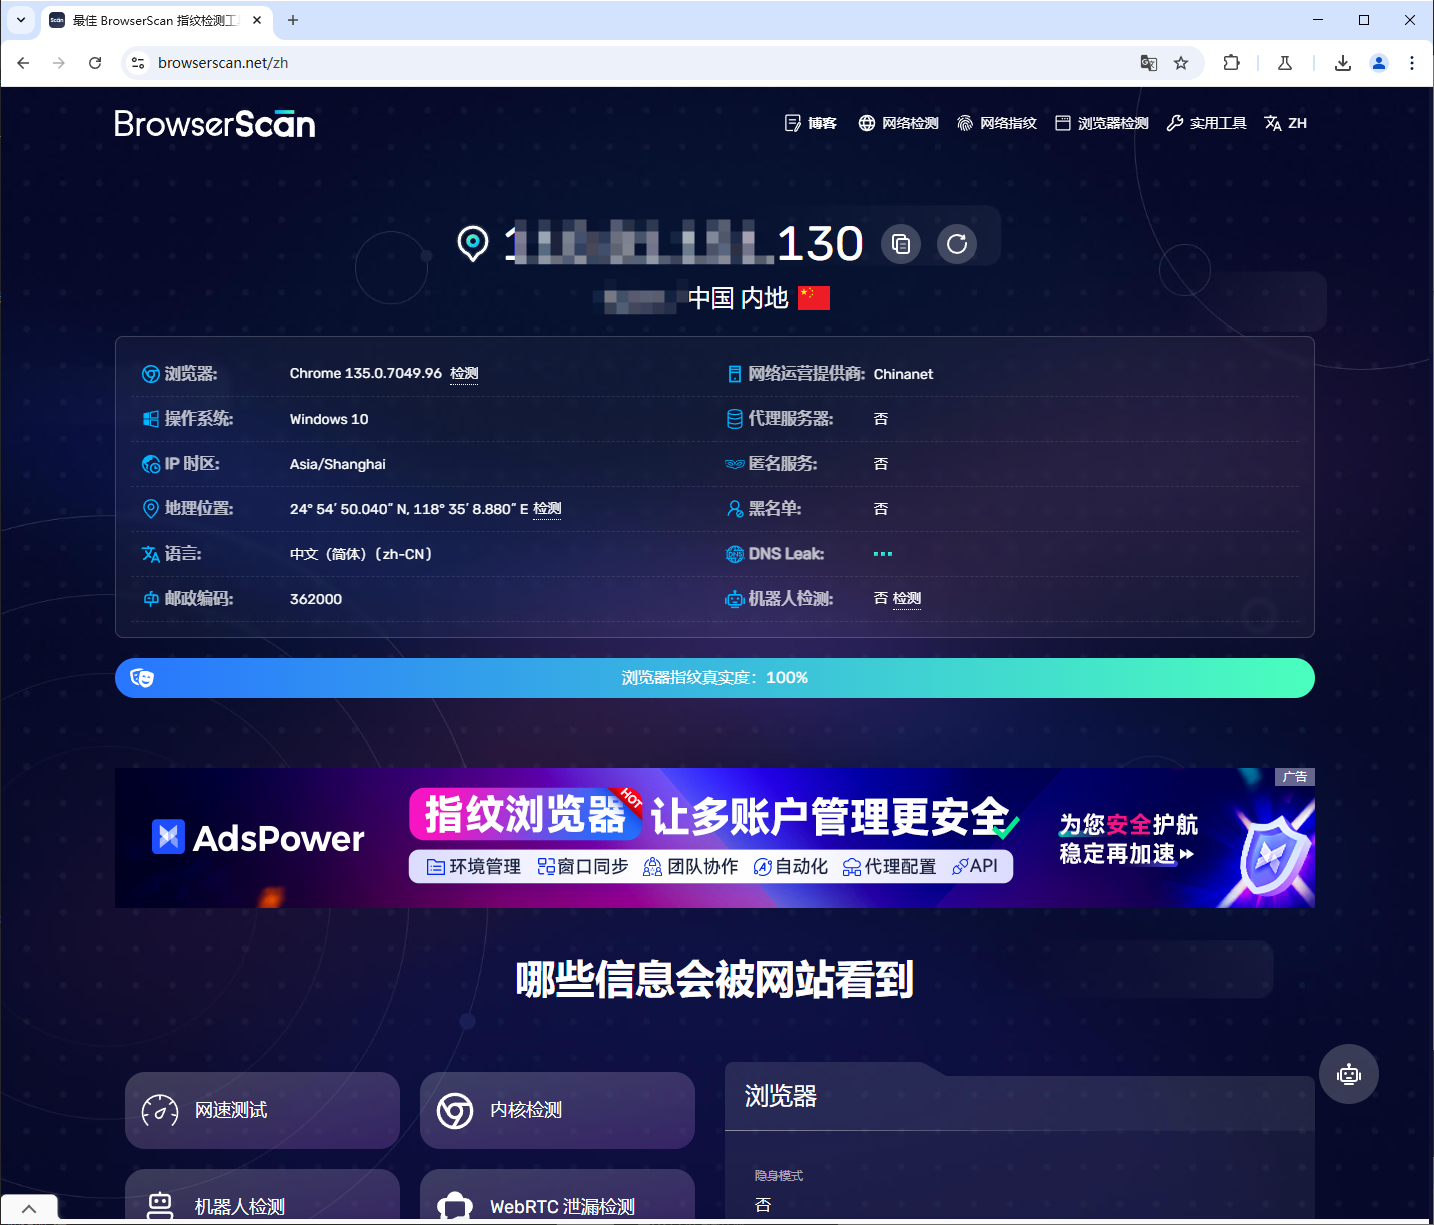Open a new browser tab

click(x=293, y=20)
